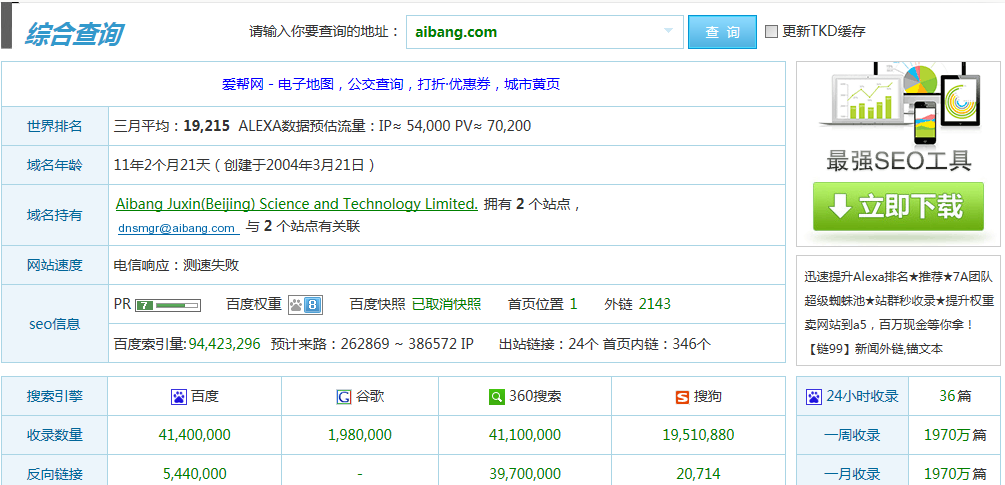Click the 立即下载 green download button
The width and height of the screenshot is (1005, 485).
click(x=898, y=207)
